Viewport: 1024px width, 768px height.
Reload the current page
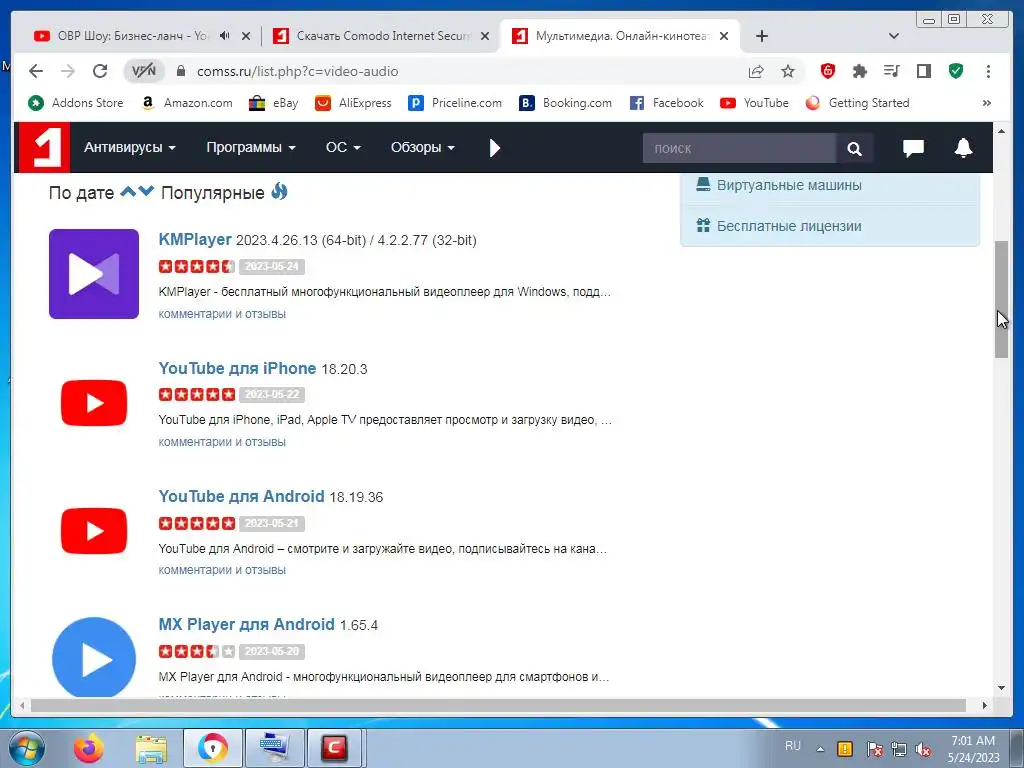click(100, 71)
